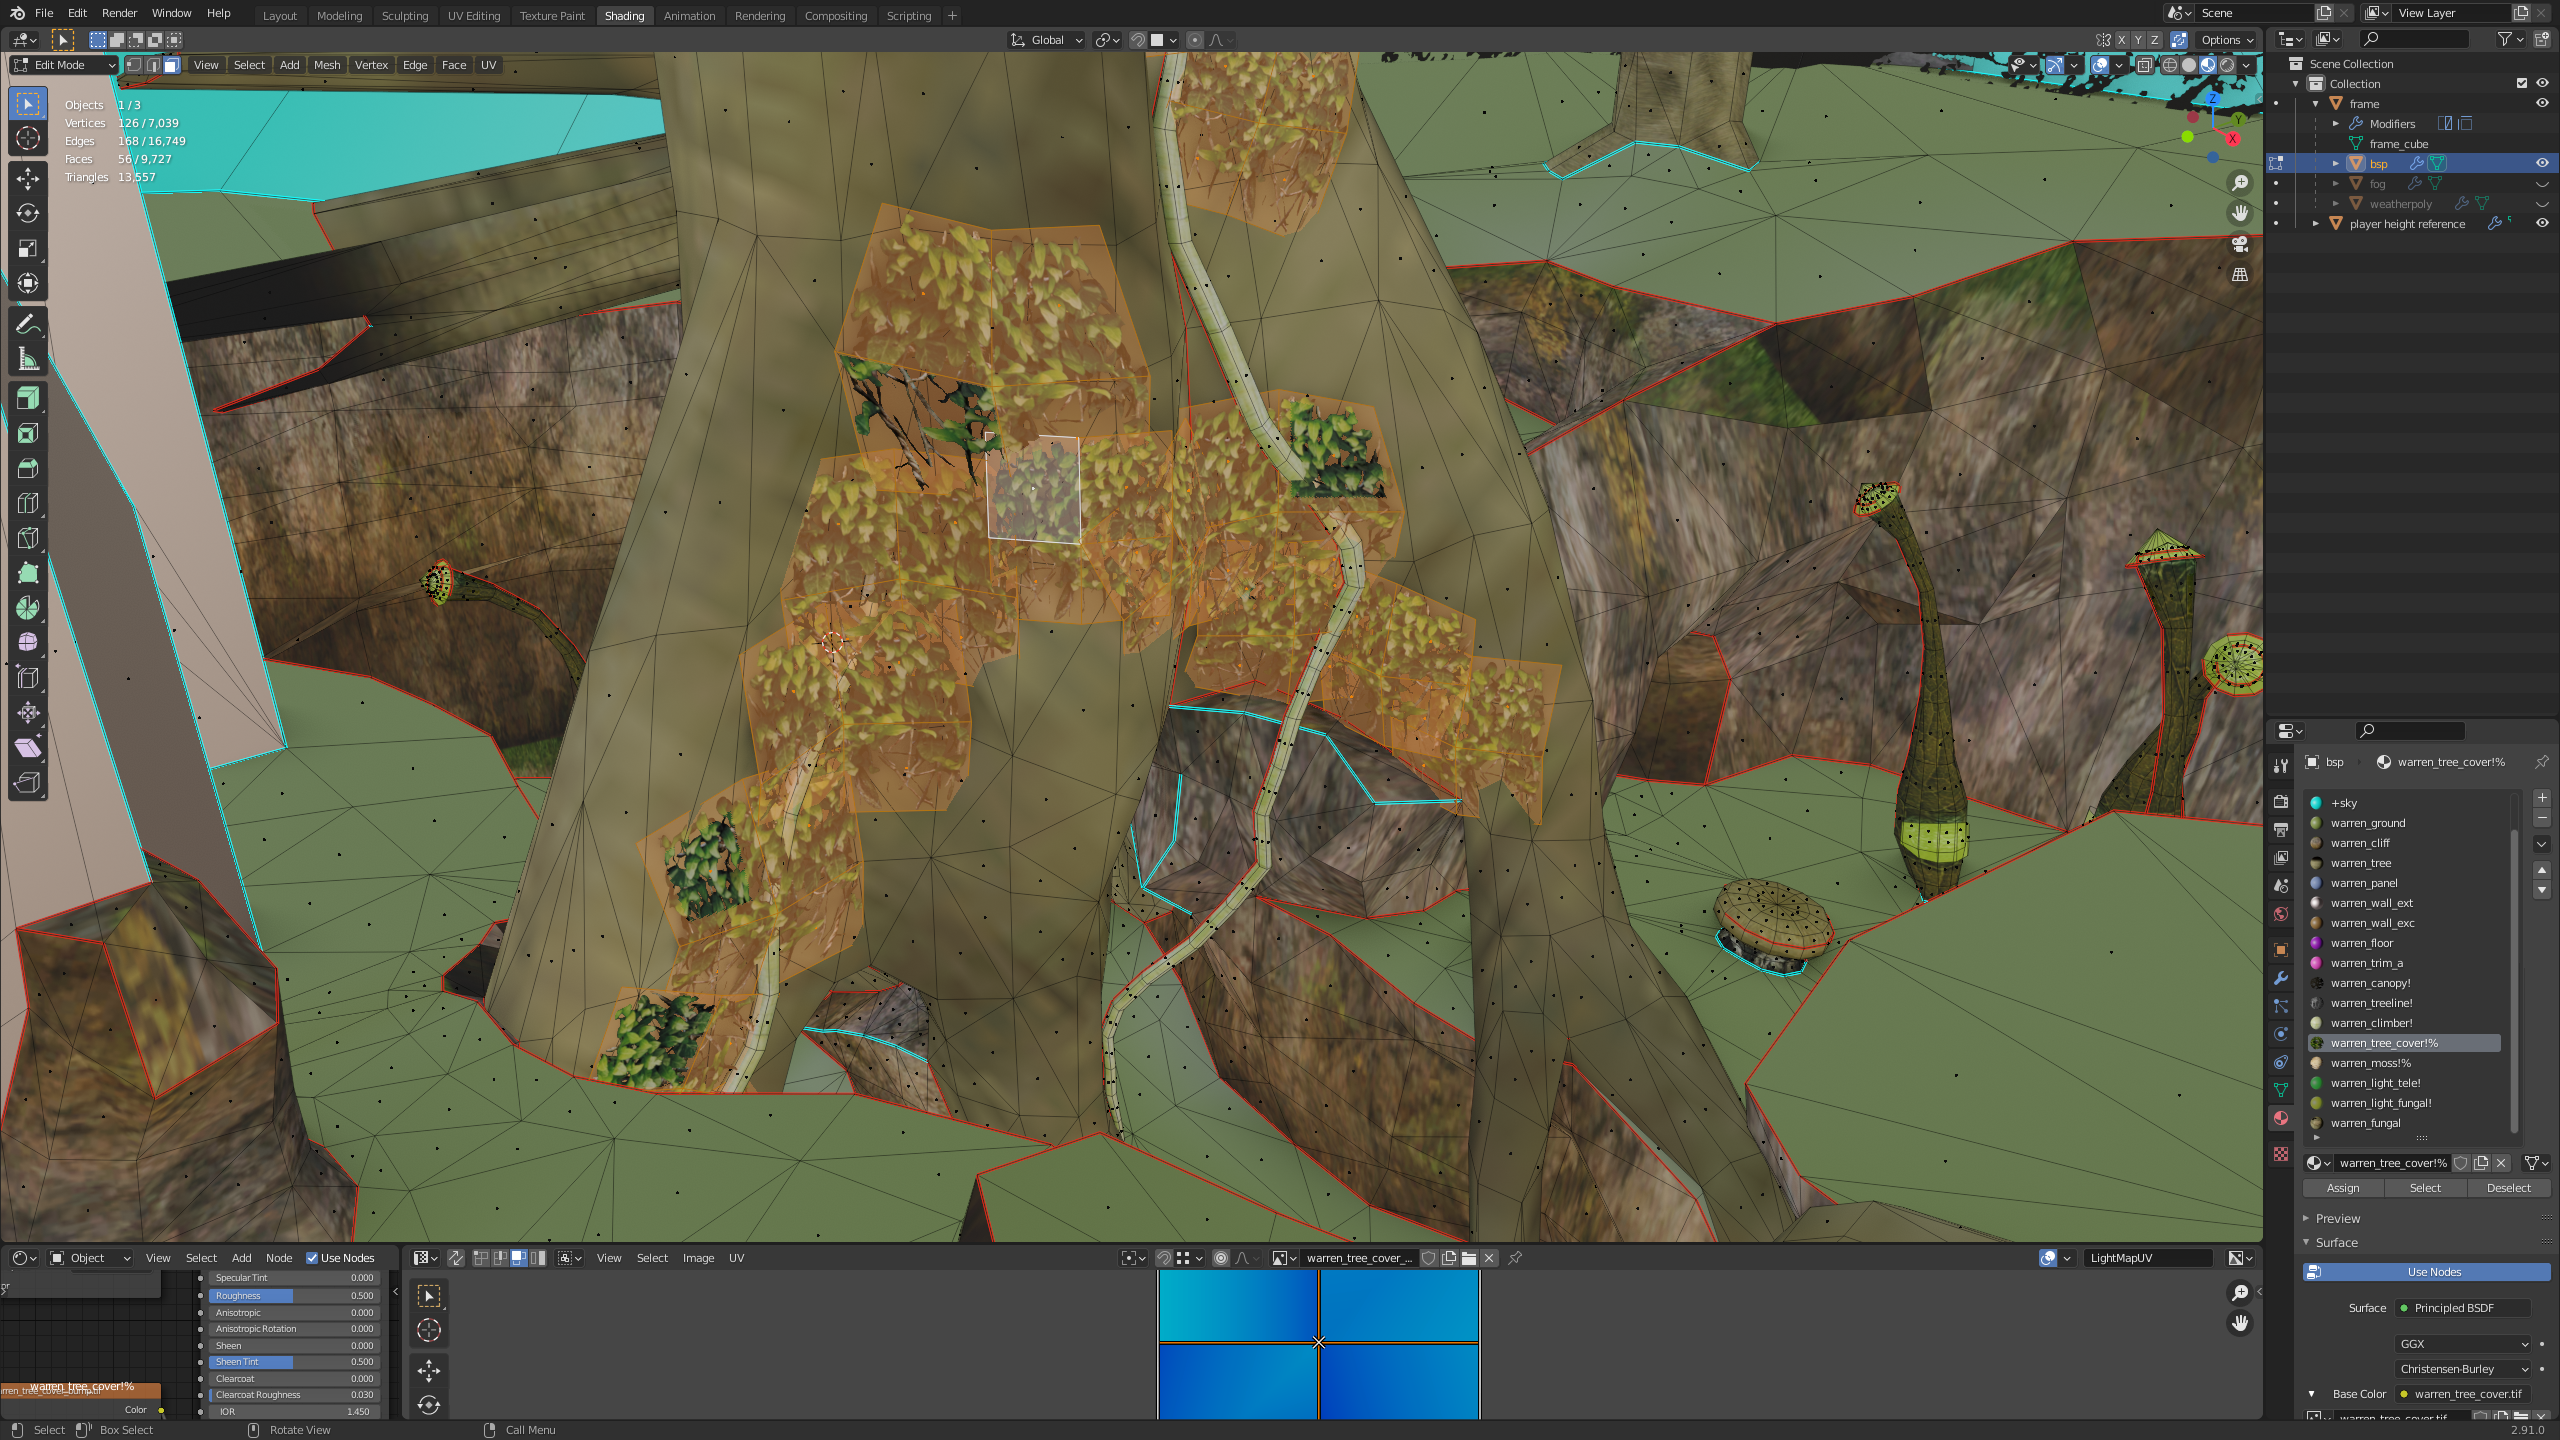Open the Global transform orientation dropdown
The image size is (2560, 1440).
[1047, 40]
